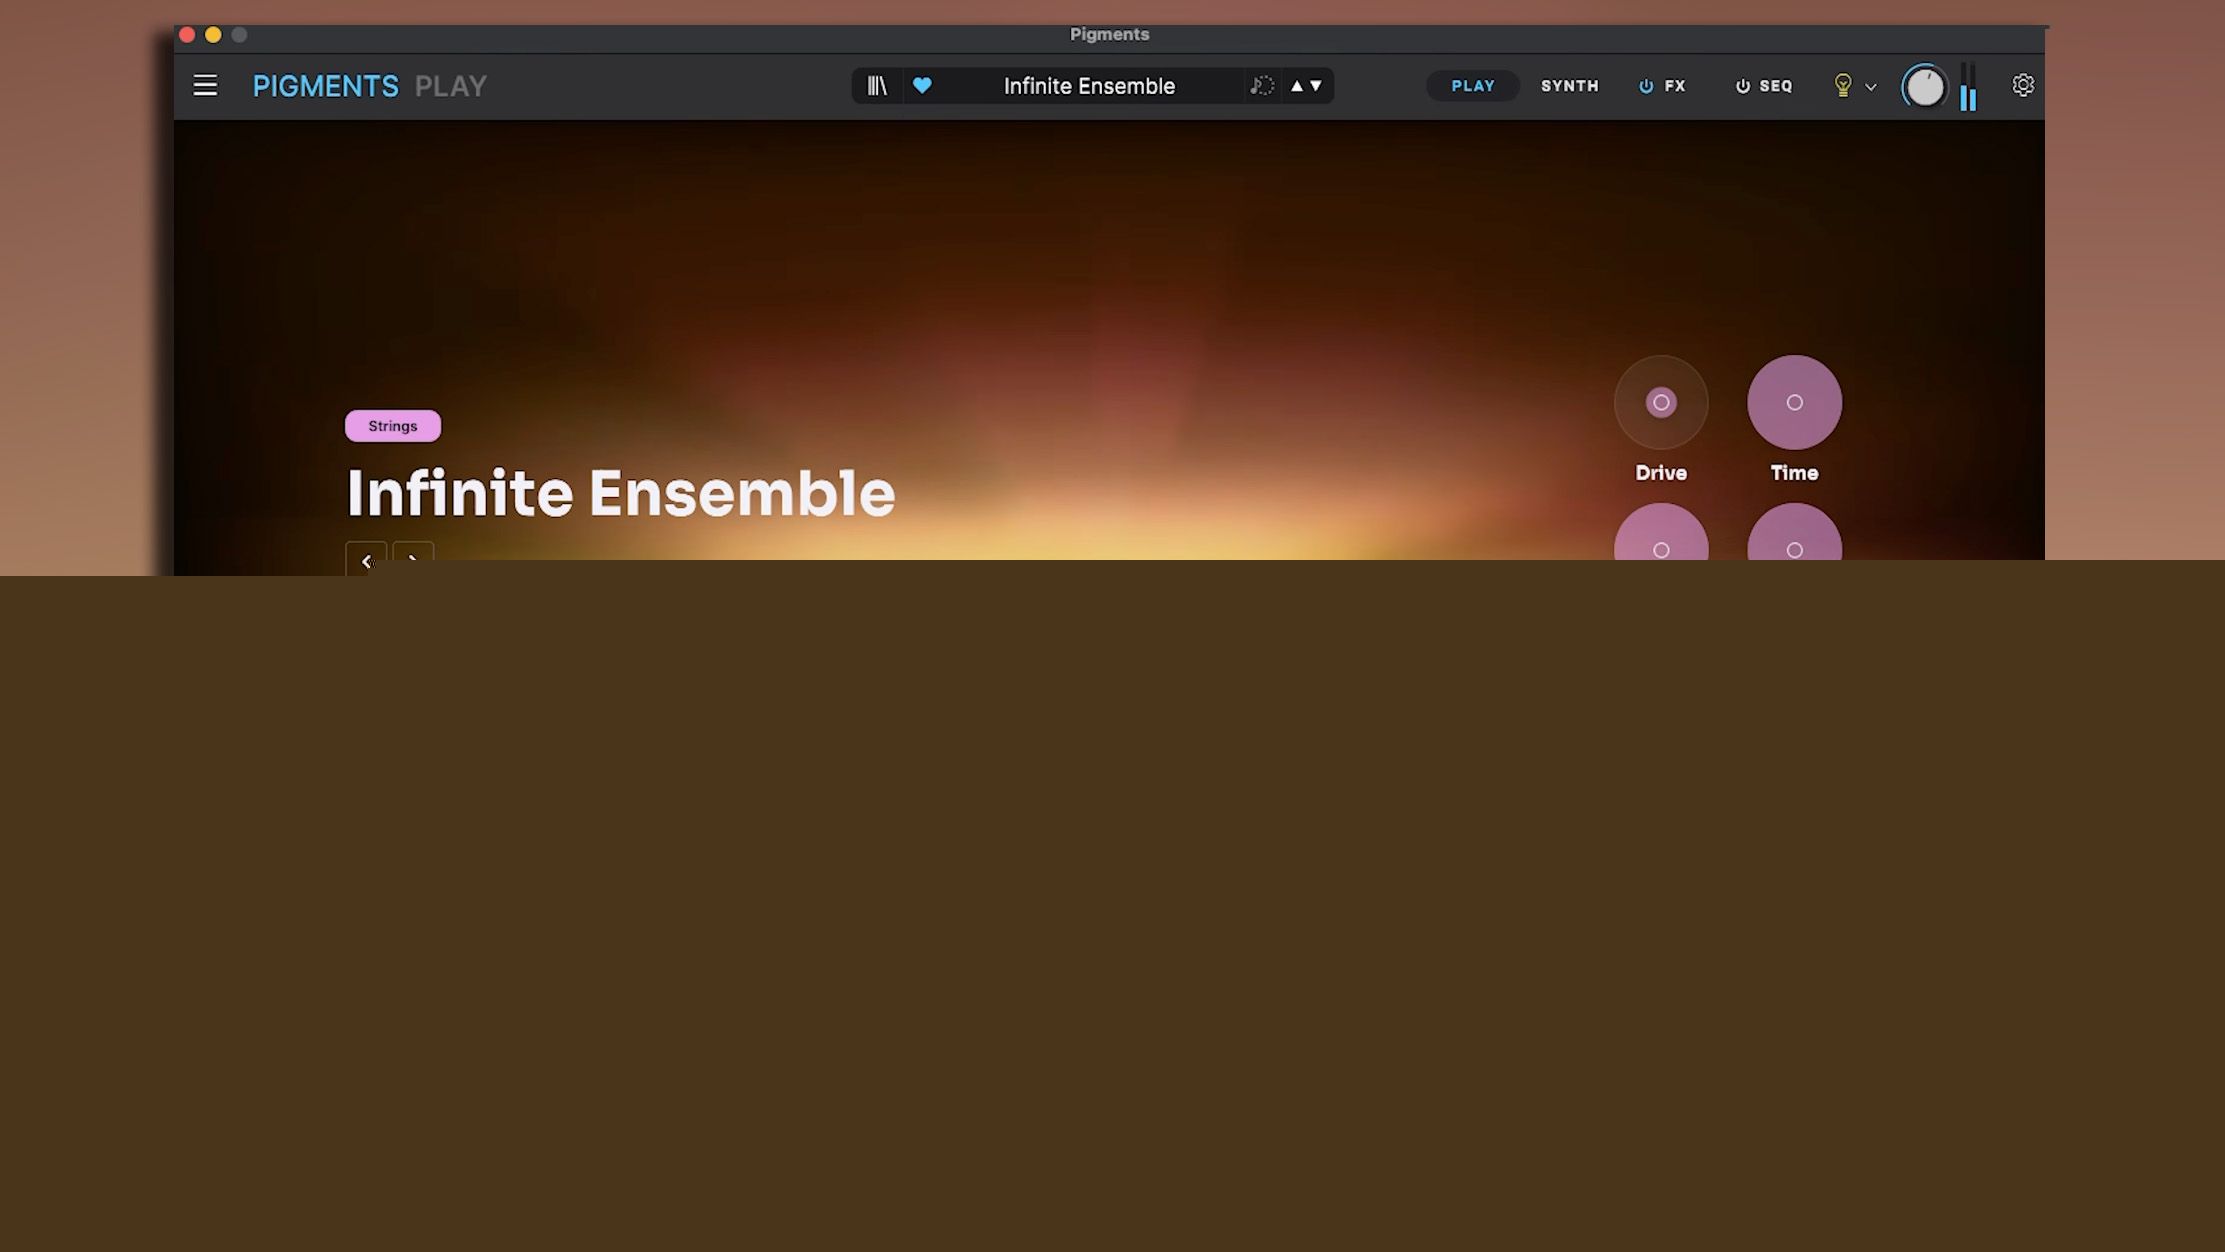Open the hamburger main menu
The image size is (2225, 1252).
point(205,86)
